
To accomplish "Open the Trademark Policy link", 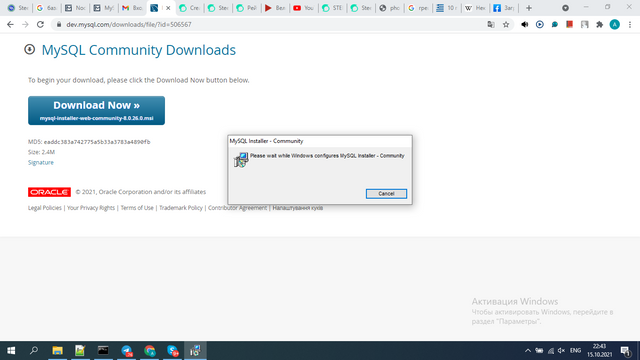I will coord(180,208).
